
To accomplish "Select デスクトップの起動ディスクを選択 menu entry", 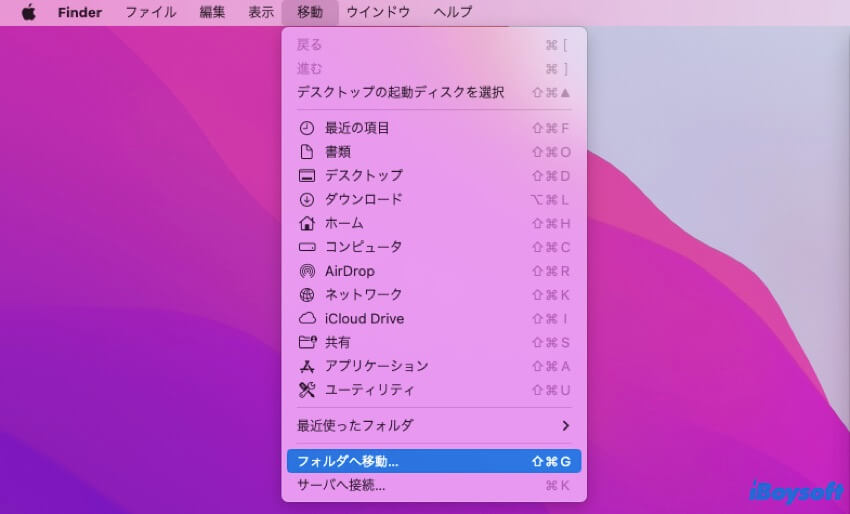I will click(434, 92).
